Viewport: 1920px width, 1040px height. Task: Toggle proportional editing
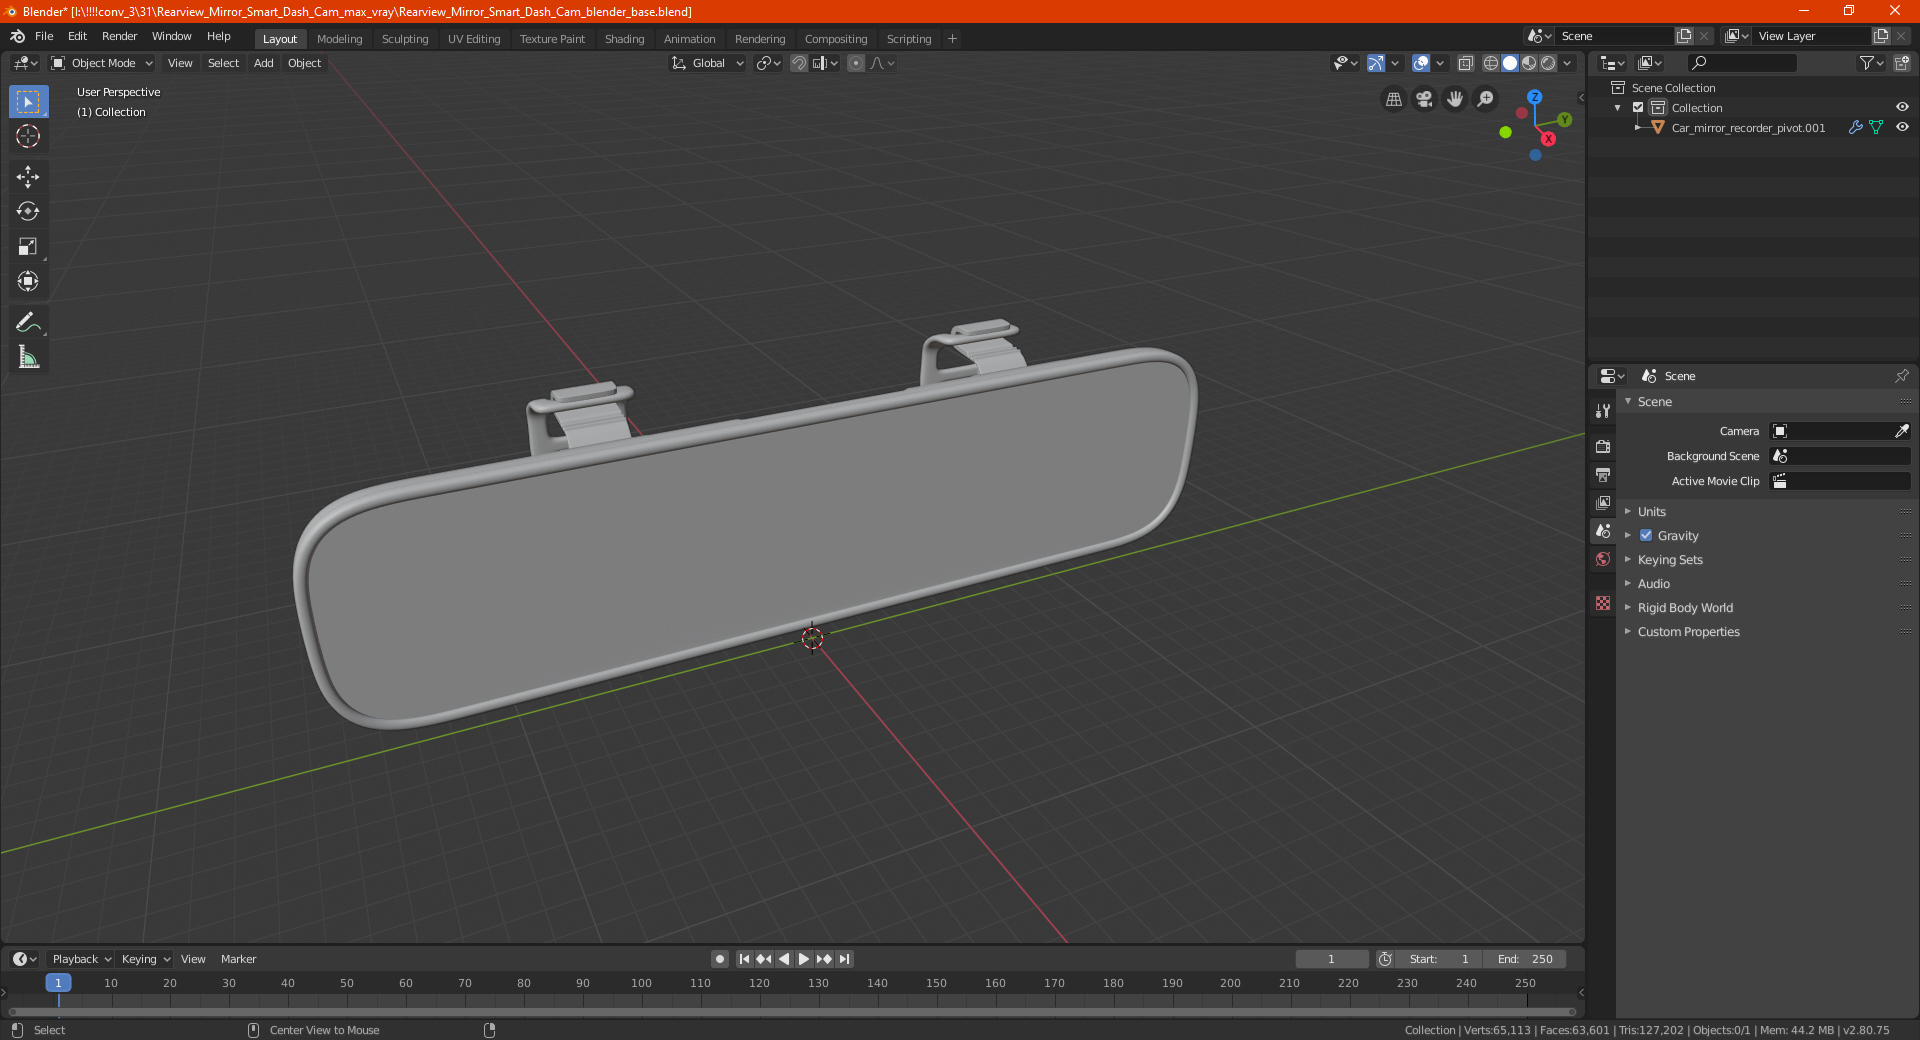[856, 63]
